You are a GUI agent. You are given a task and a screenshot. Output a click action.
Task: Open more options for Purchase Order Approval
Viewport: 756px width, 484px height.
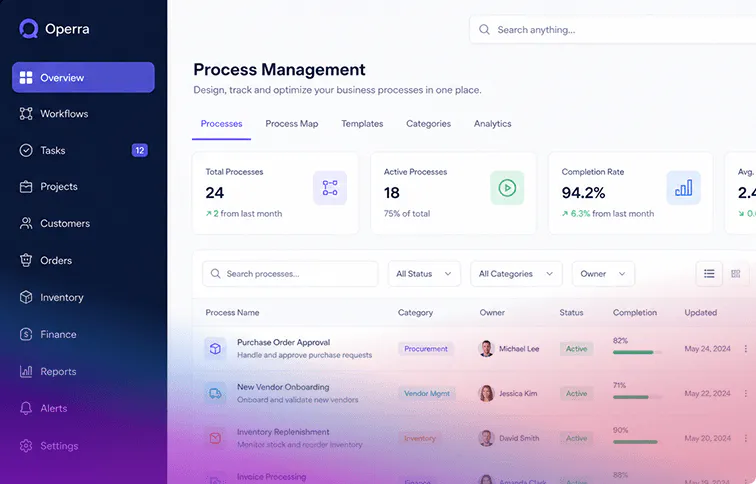pyautogui.click(x=745, y=349)
